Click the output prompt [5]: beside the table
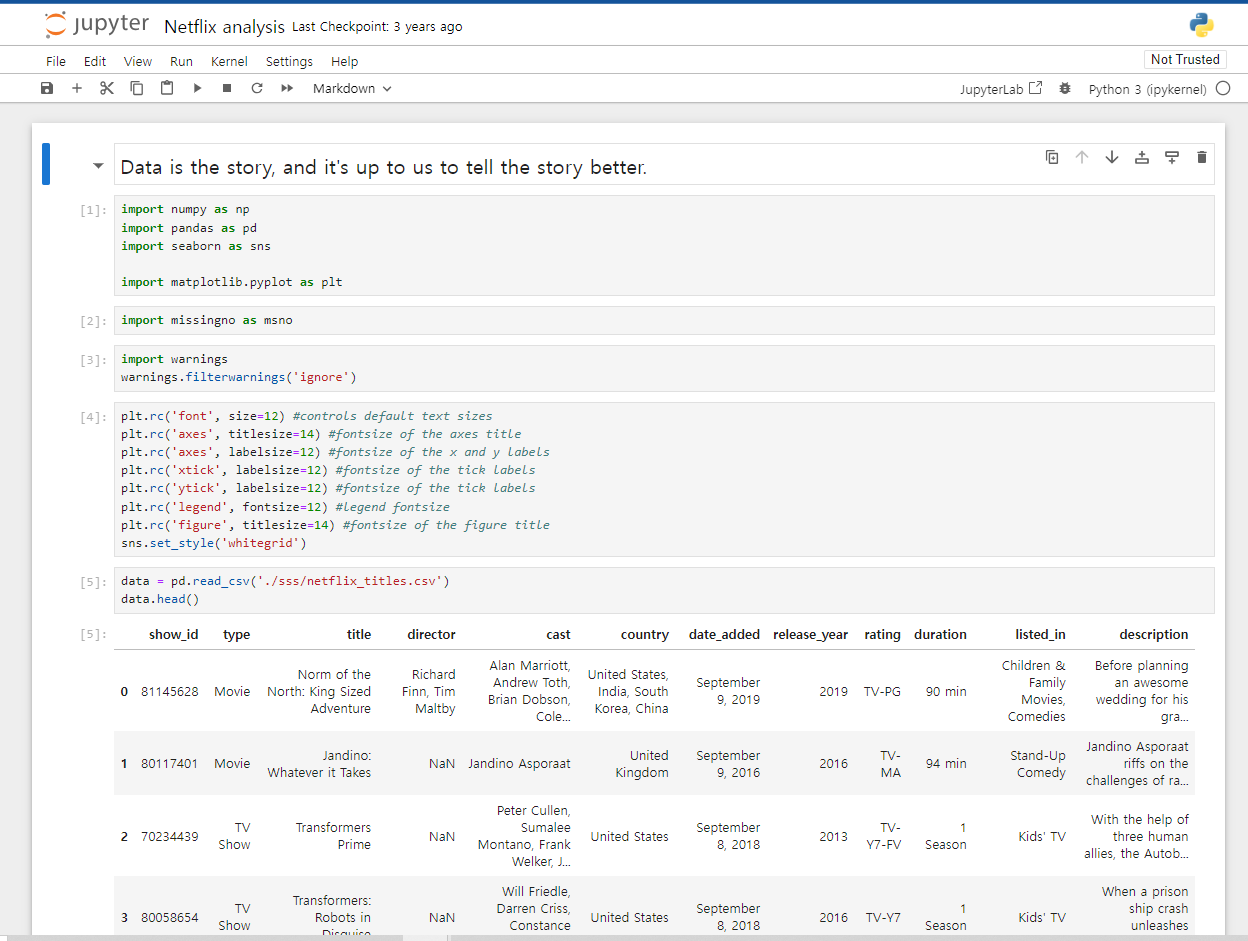The image size is (1248, 941). (x=92, y=634)
